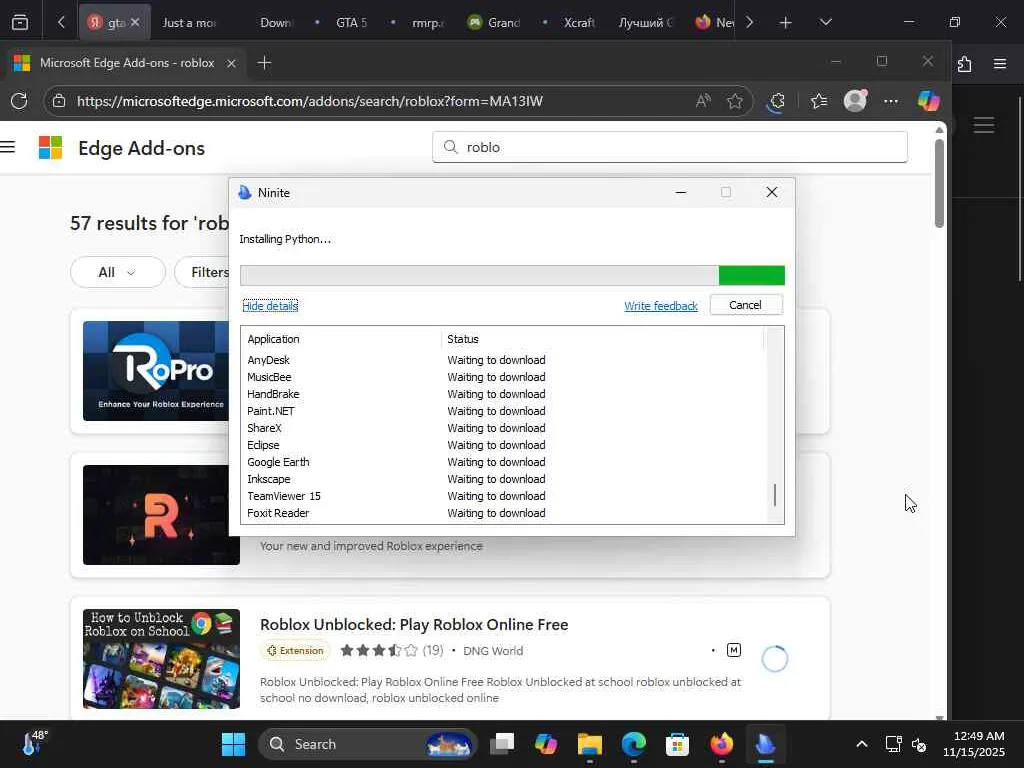
Task: Click the Status column header in Ninite
Action: coord(603,339)
